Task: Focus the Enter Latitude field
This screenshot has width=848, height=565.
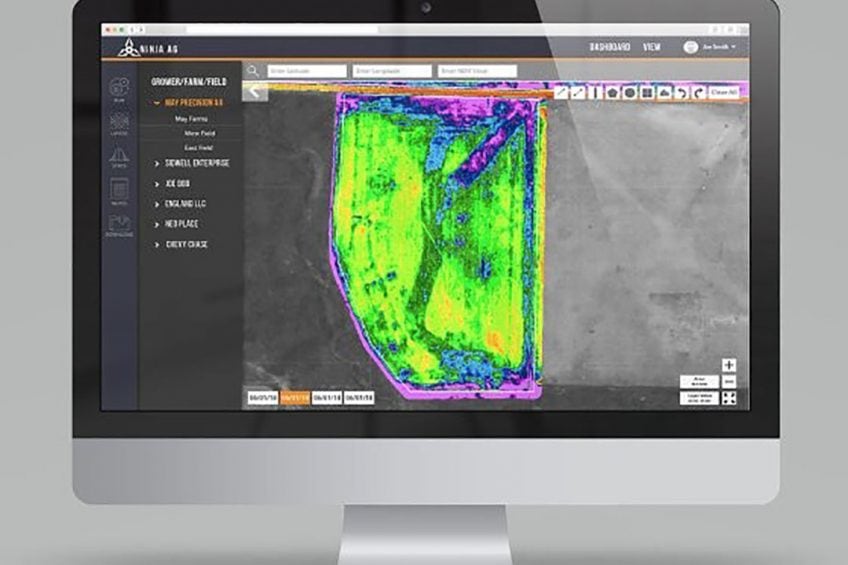Action: 307,71
